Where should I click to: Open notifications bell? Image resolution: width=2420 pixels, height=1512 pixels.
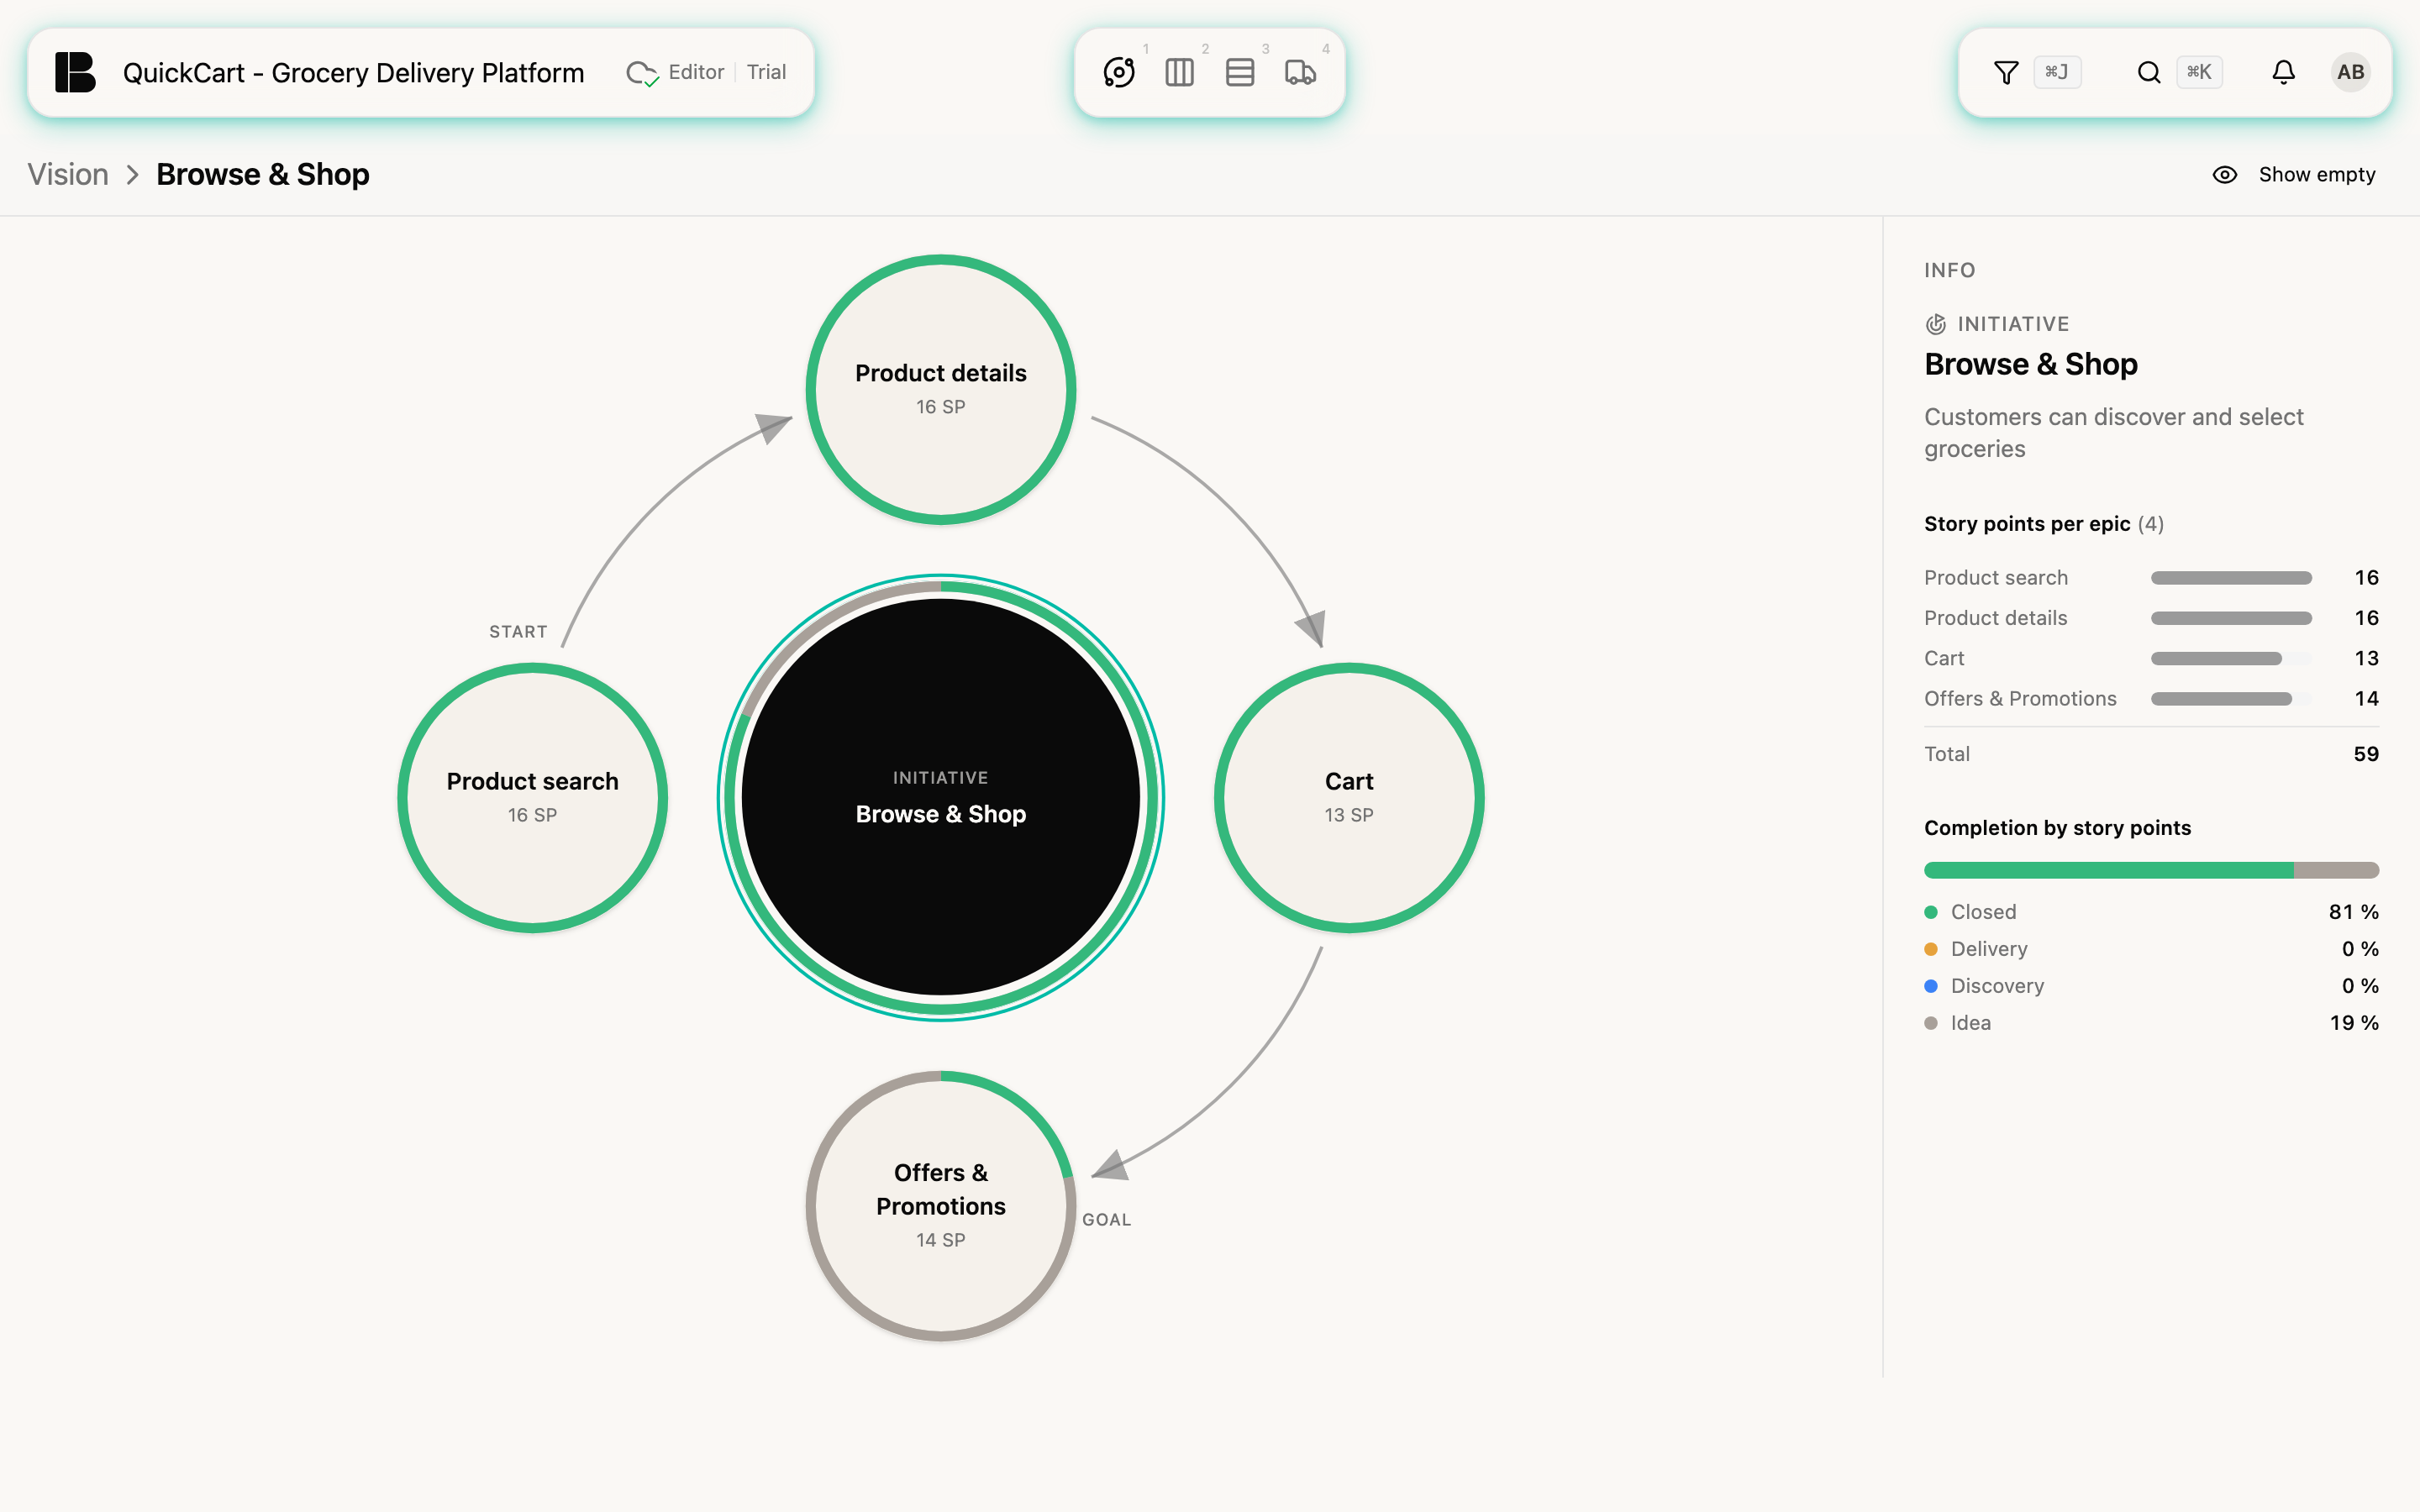2283,72
